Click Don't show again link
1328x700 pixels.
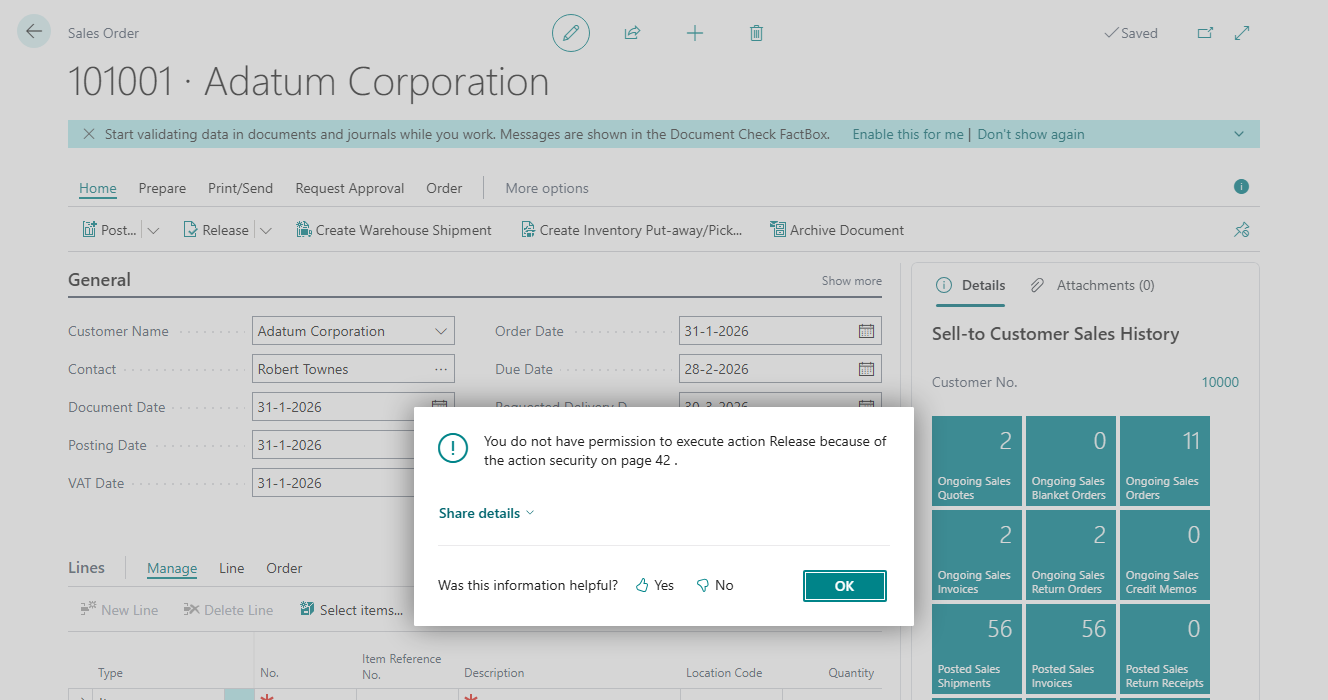pos(1031,134)
